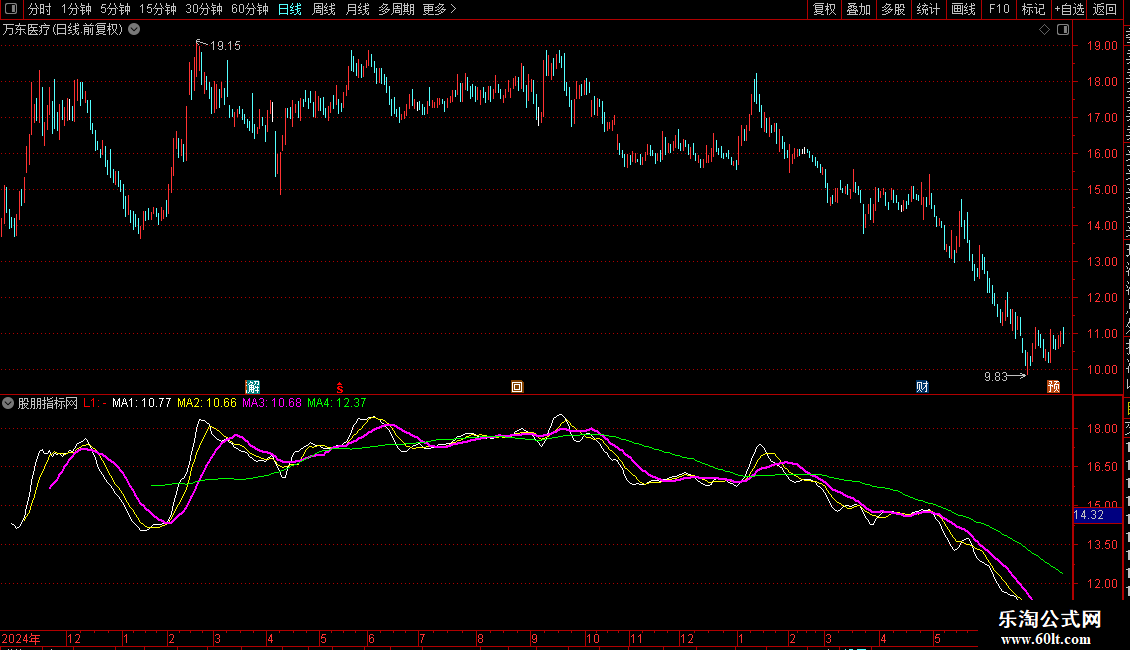Expand the 更多 period options

[x=439, y=9]
